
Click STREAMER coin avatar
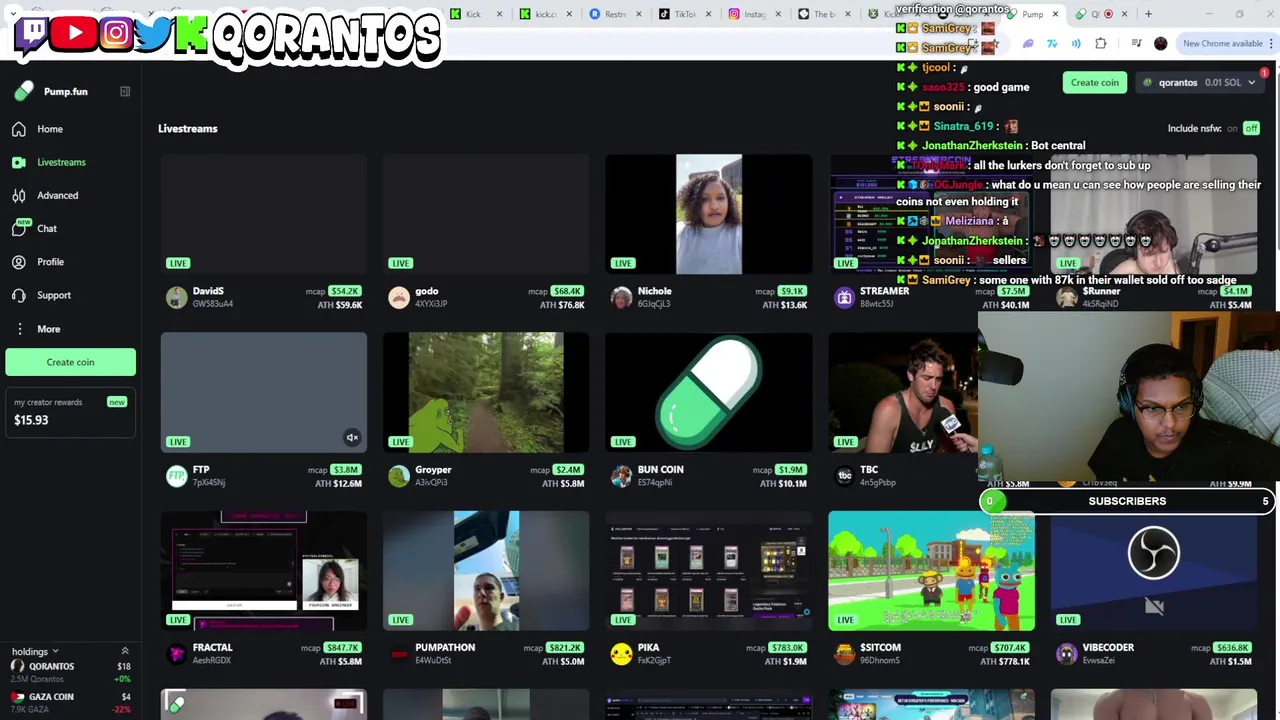pos(844,297)
